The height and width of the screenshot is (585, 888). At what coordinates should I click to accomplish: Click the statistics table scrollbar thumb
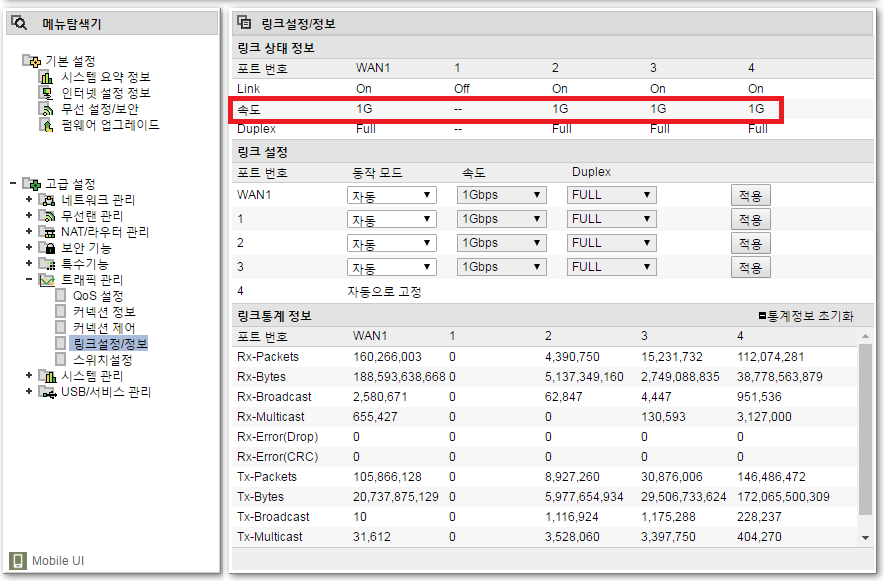click(865, 429)
